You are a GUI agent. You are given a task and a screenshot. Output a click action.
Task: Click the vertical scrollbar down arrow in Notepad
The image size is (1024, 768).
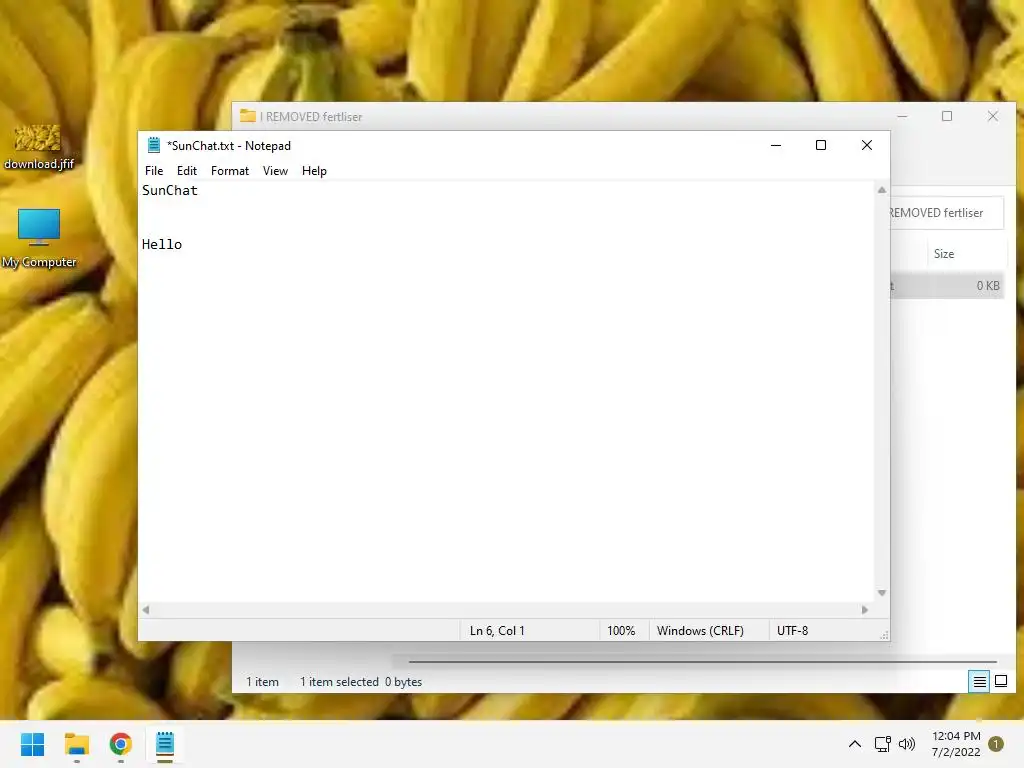pyautogui.click(x=882, y=593)
